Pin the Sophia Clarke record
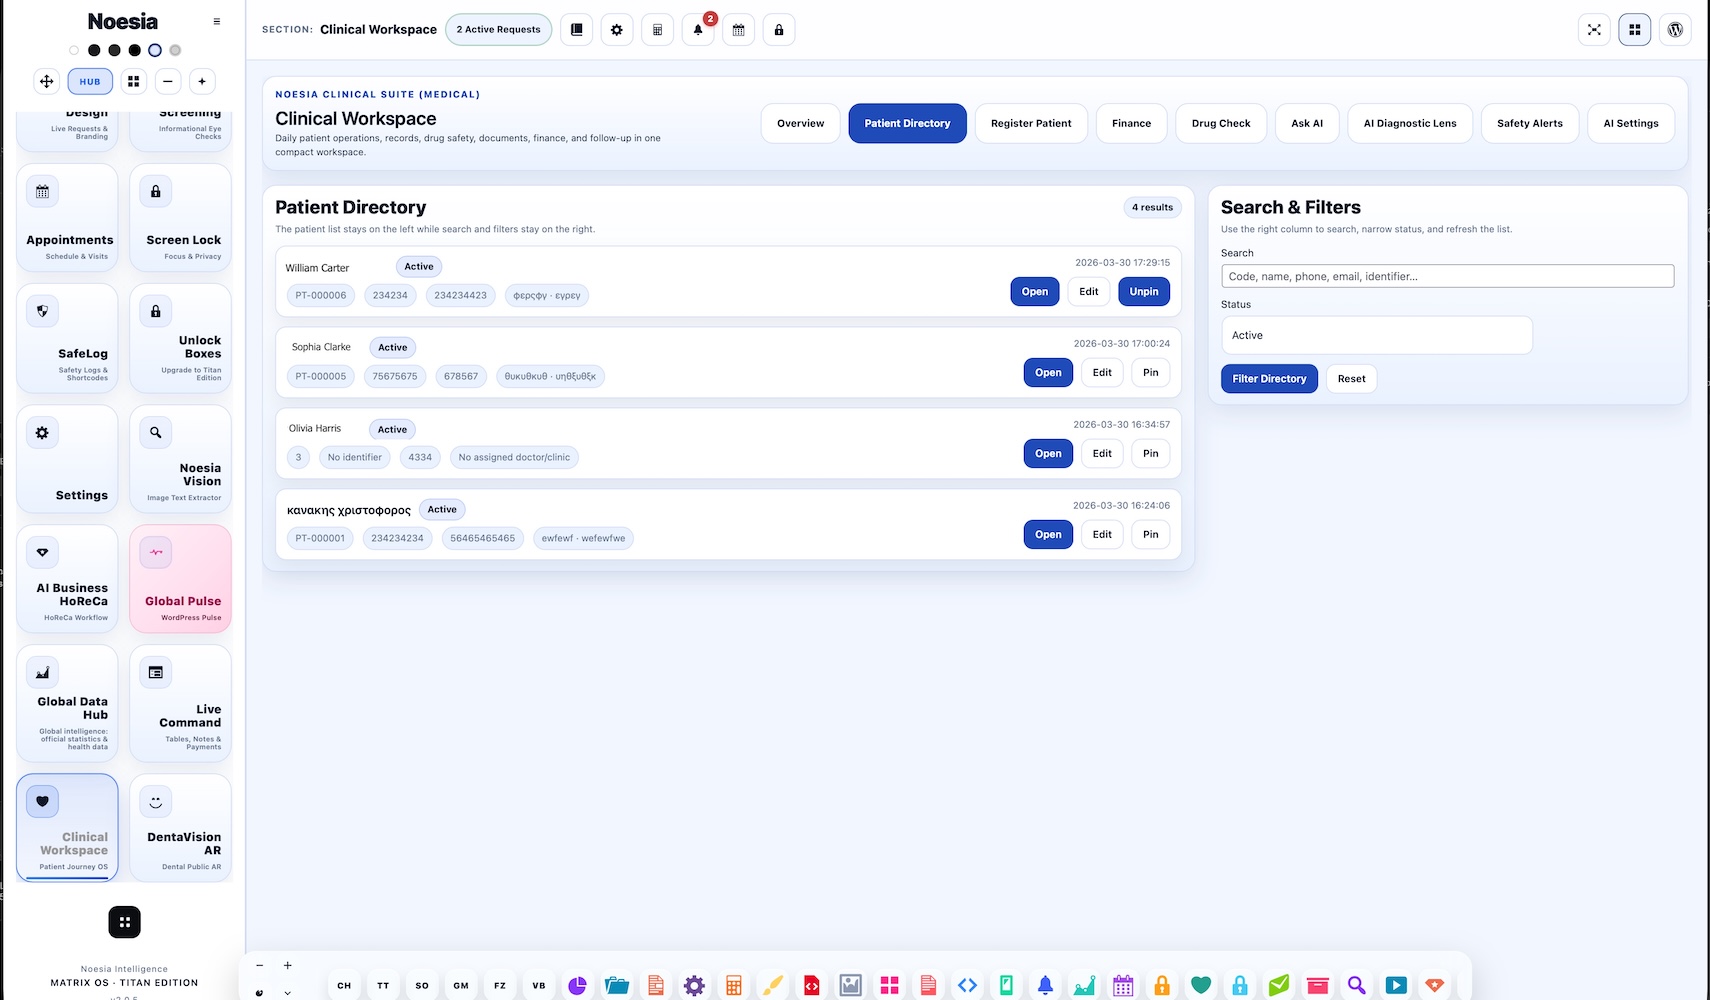1710x1000 pixels. pyautogui.click(x=1151, y=373)
